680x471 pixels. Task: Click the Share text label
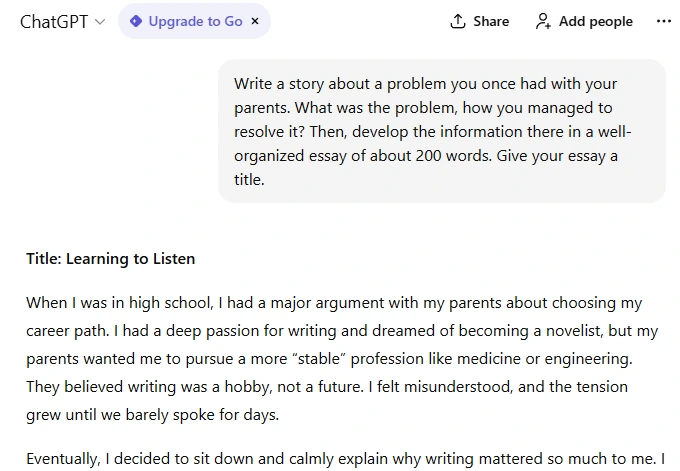click(491, 21)
